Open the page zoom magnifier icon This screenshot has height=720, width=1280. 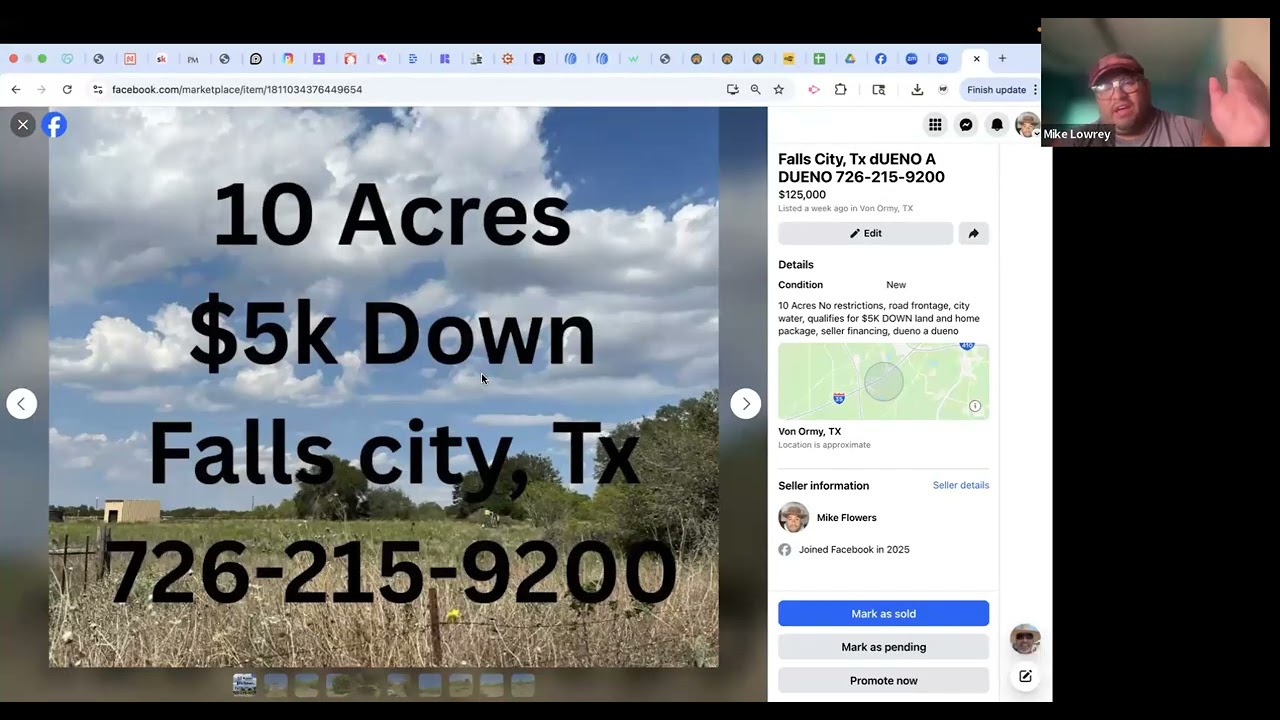[756, 89]
